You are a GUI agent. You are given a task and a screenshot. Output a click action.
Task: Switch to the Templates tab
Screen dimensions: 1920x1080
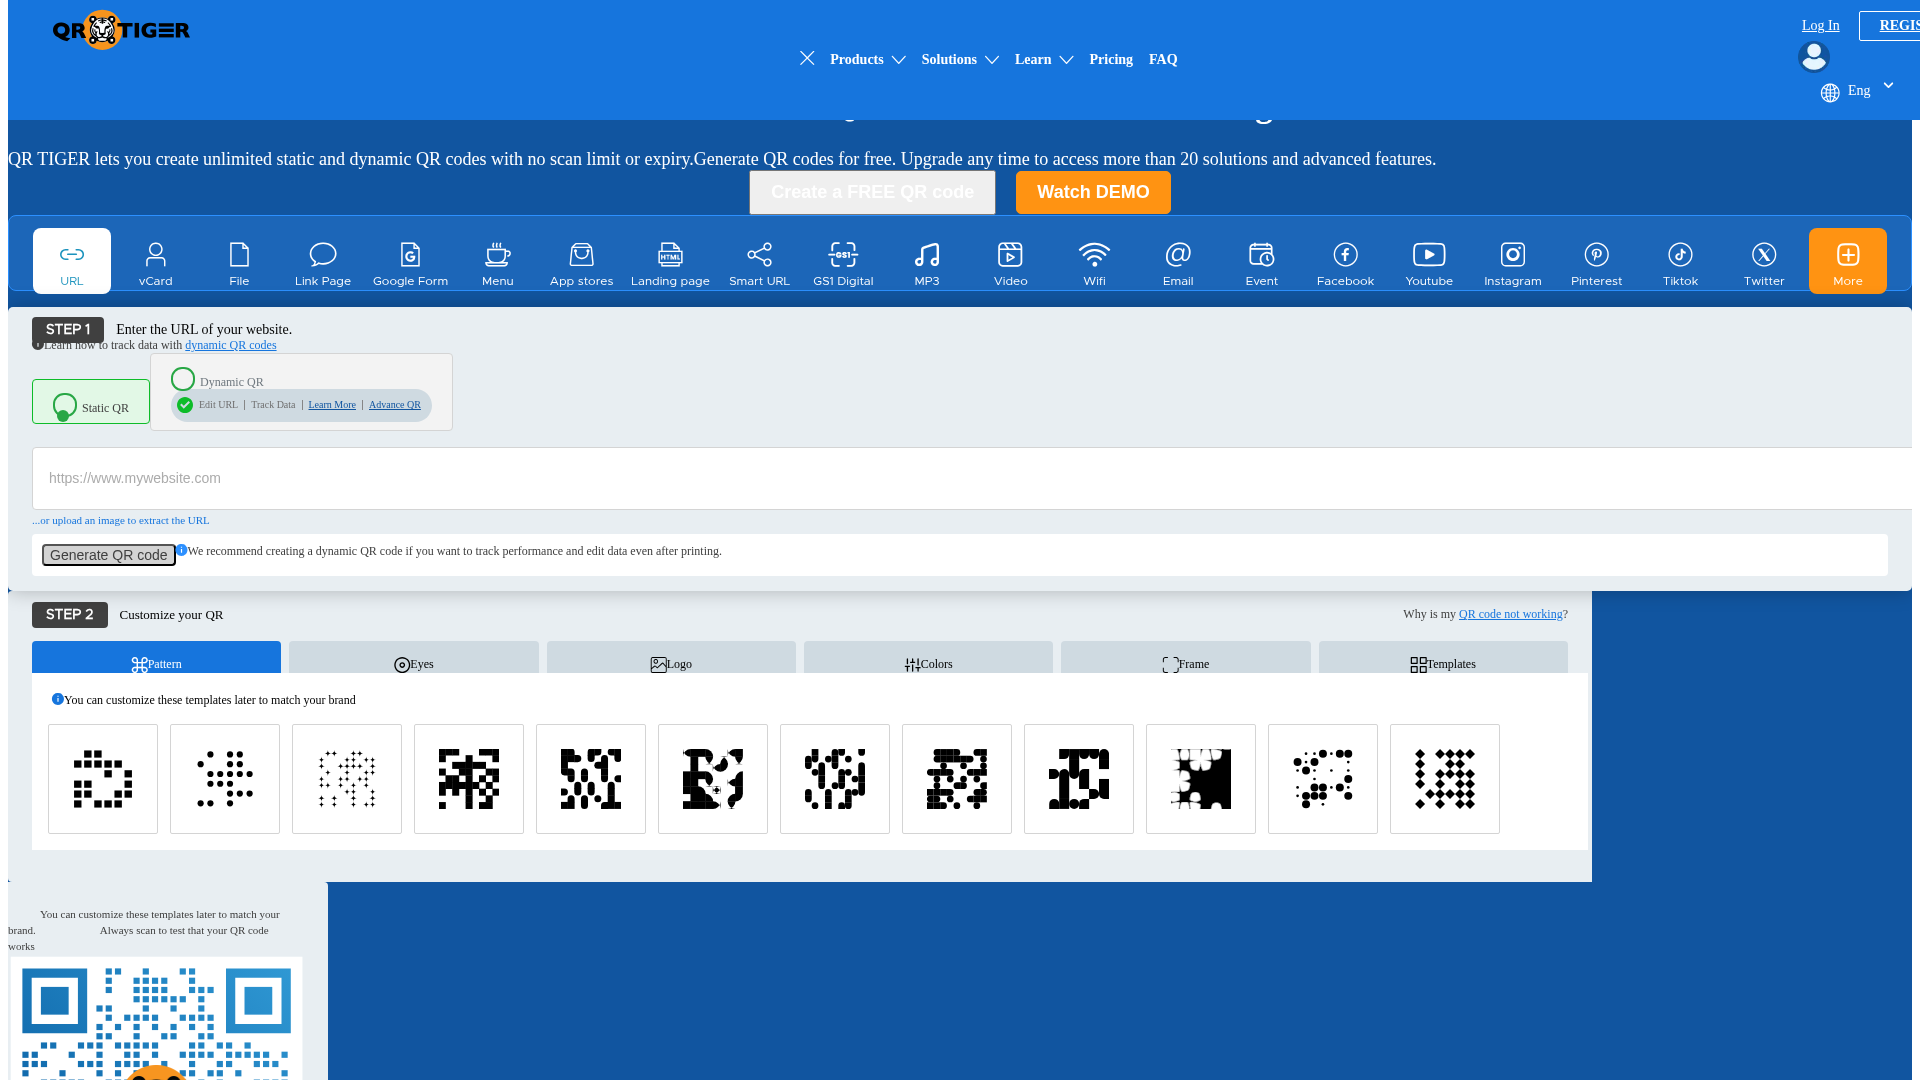click(1443, 658)
